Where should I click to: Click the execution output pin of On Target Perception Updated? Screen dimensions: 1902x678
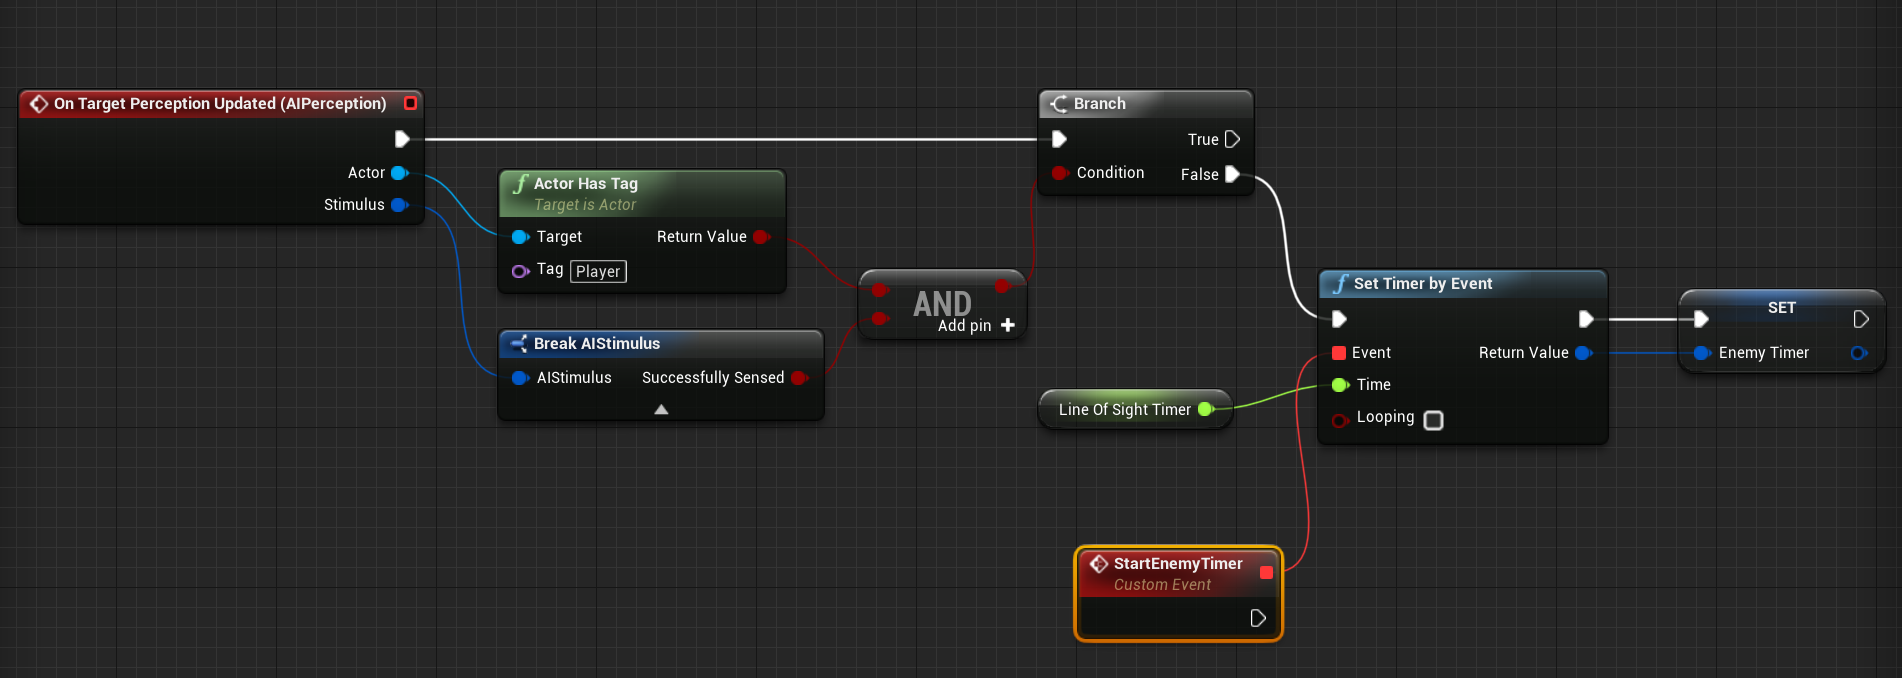click(x=402, y=139)
